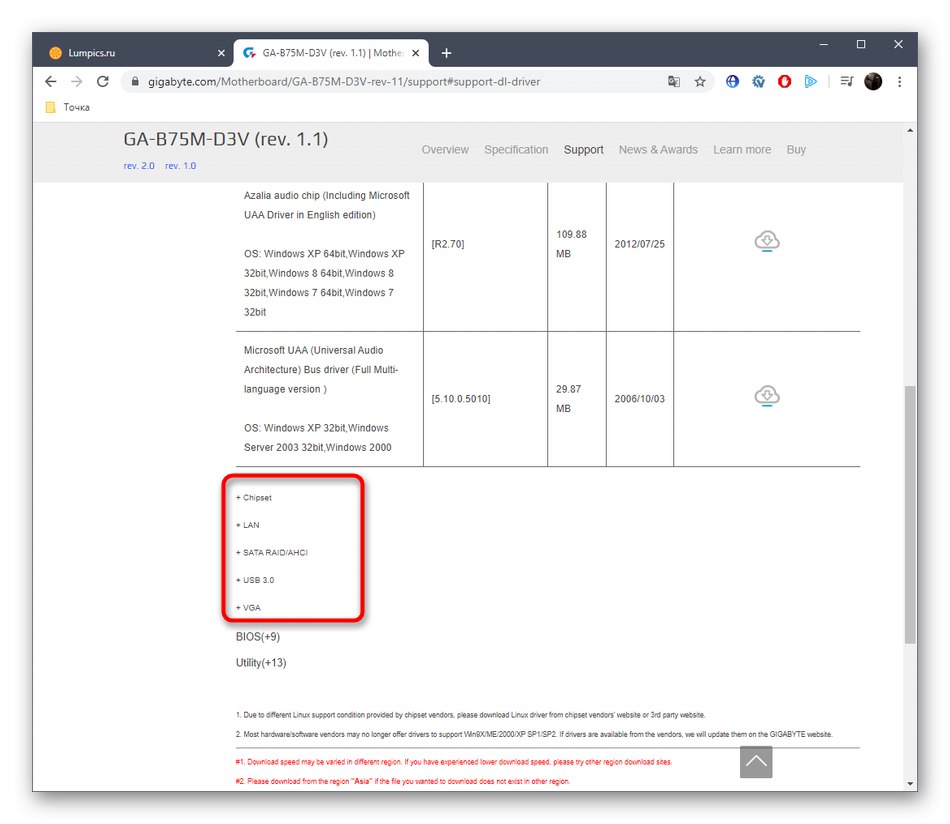Open the media control playlist icon
The image size is (950, 824).
pos(847,81)
